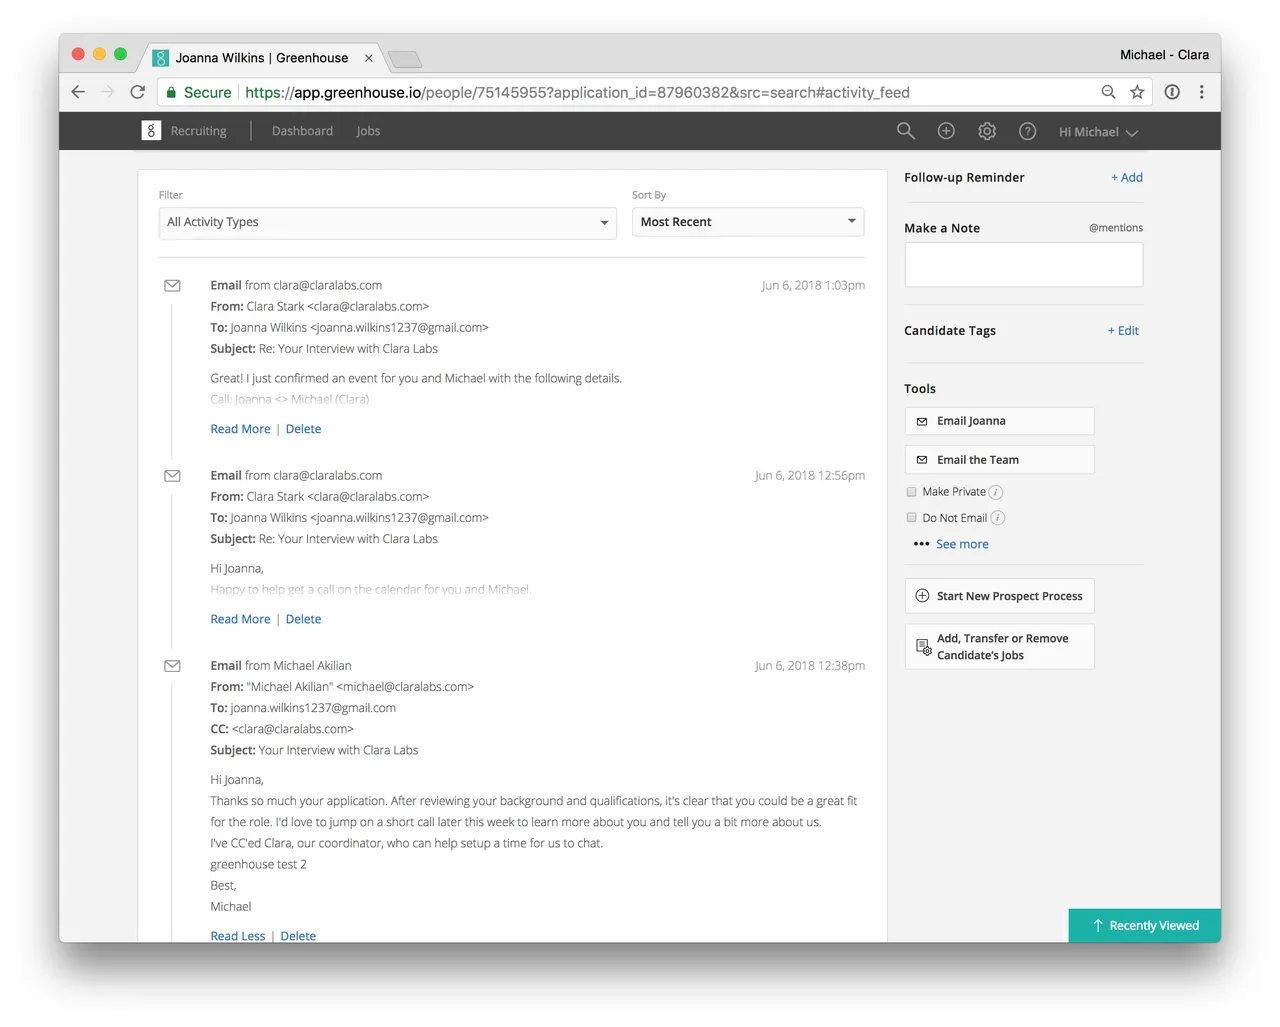Screen dimensions: 1280x1027
Task: Open the settings gear icon
Action: click(x=987, y=131)
